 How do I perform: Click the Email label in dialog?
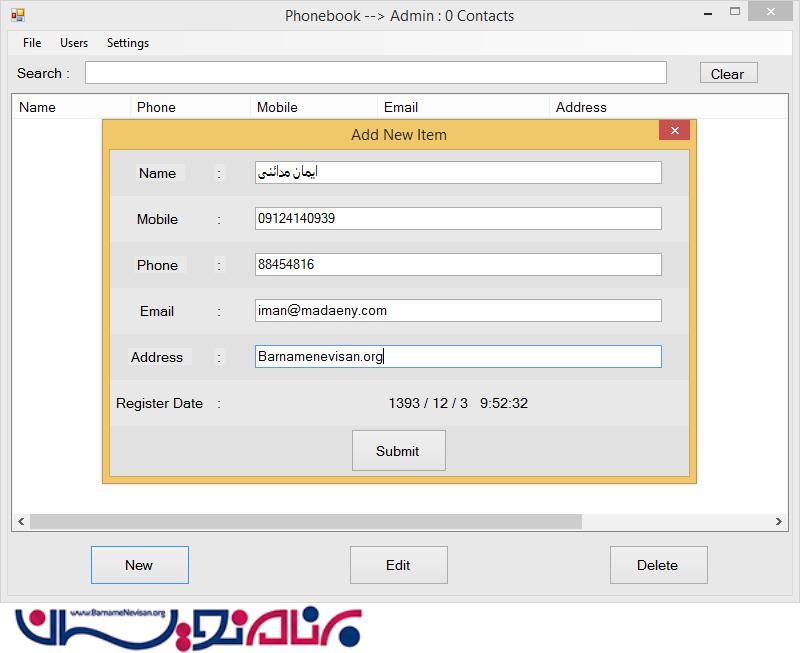pos(157,311)
